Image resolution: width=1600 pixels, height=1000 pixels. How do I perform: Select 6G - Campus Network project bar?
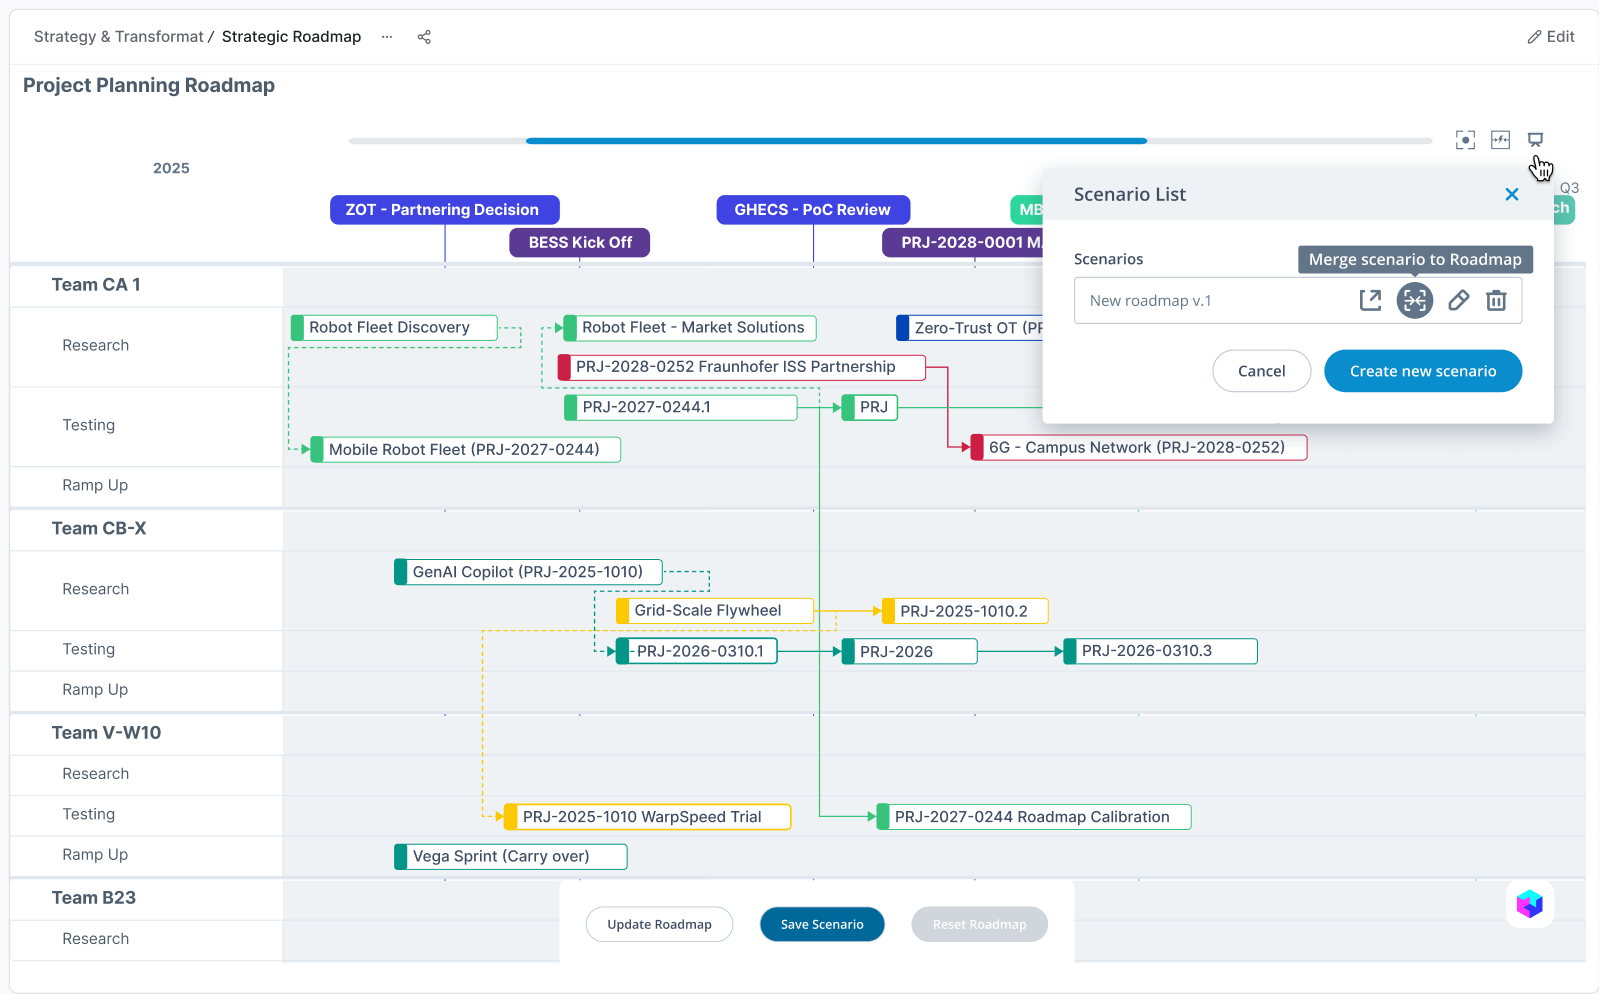(x=1139, y=448)
